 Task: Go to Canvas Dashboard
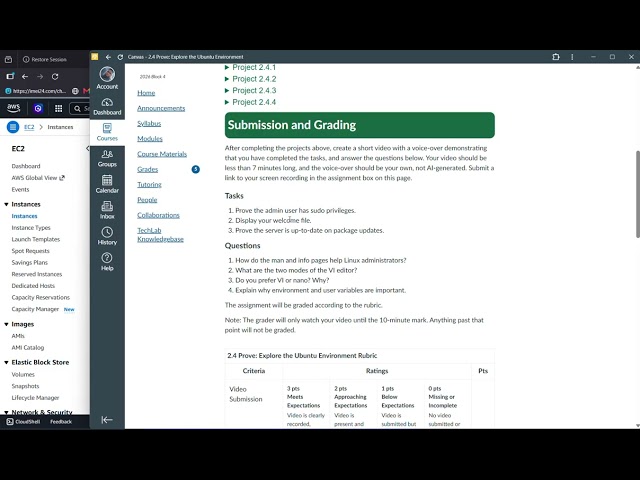coord(107,107)
